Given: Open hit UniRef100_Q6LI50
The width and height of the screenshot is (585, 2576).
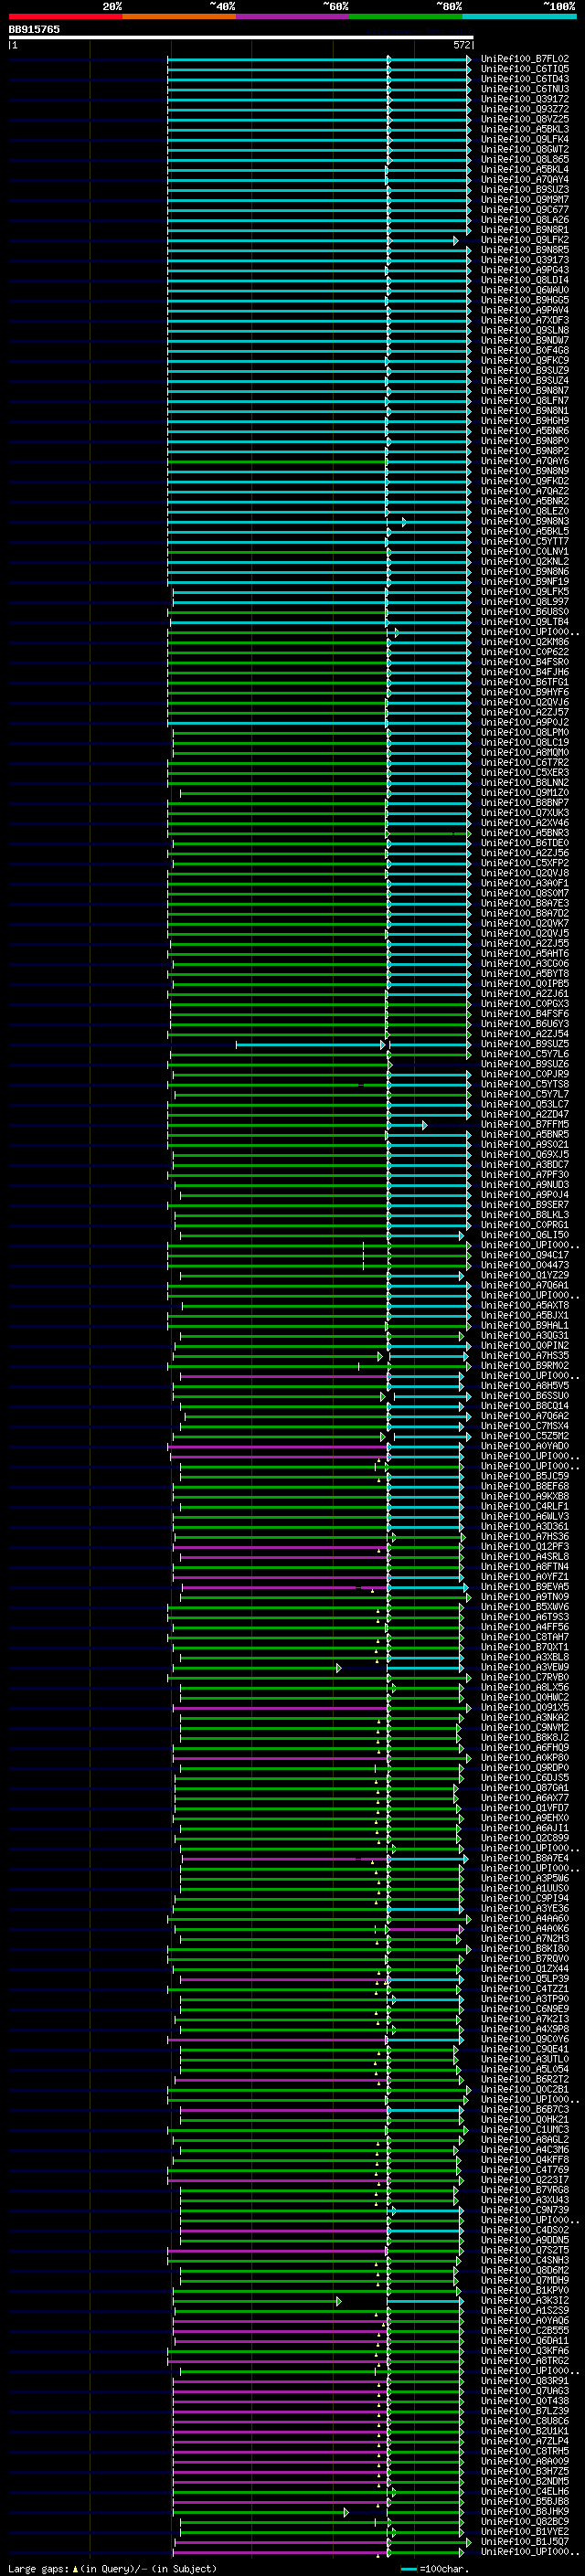Looking at the screenshot, I should (x=525, y=1235).
